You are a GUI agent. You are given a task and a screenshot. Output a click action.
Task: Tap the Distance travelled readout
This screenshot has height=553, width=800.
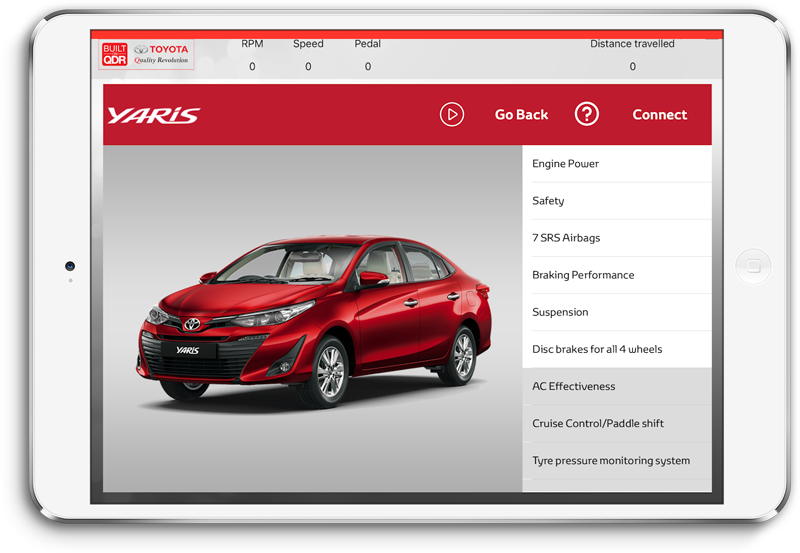pyautogui.click(x=632, y=67)
